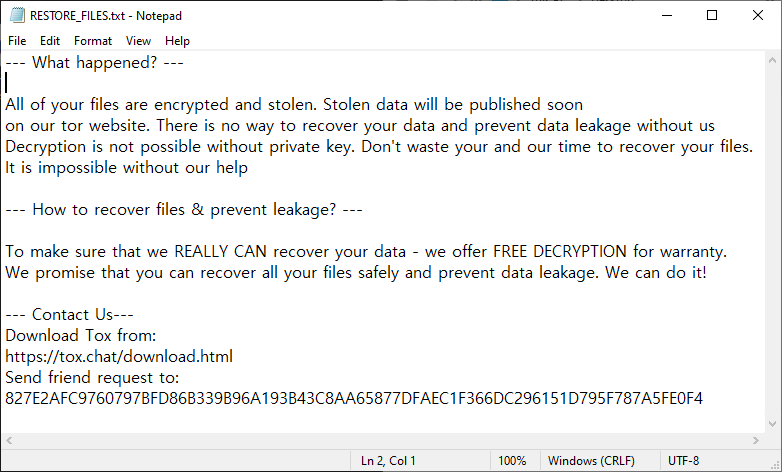The height and width of the screenshot is (472, 782).
Task: Click the Notepad app icon in title bar
Action: coord(17,15)
